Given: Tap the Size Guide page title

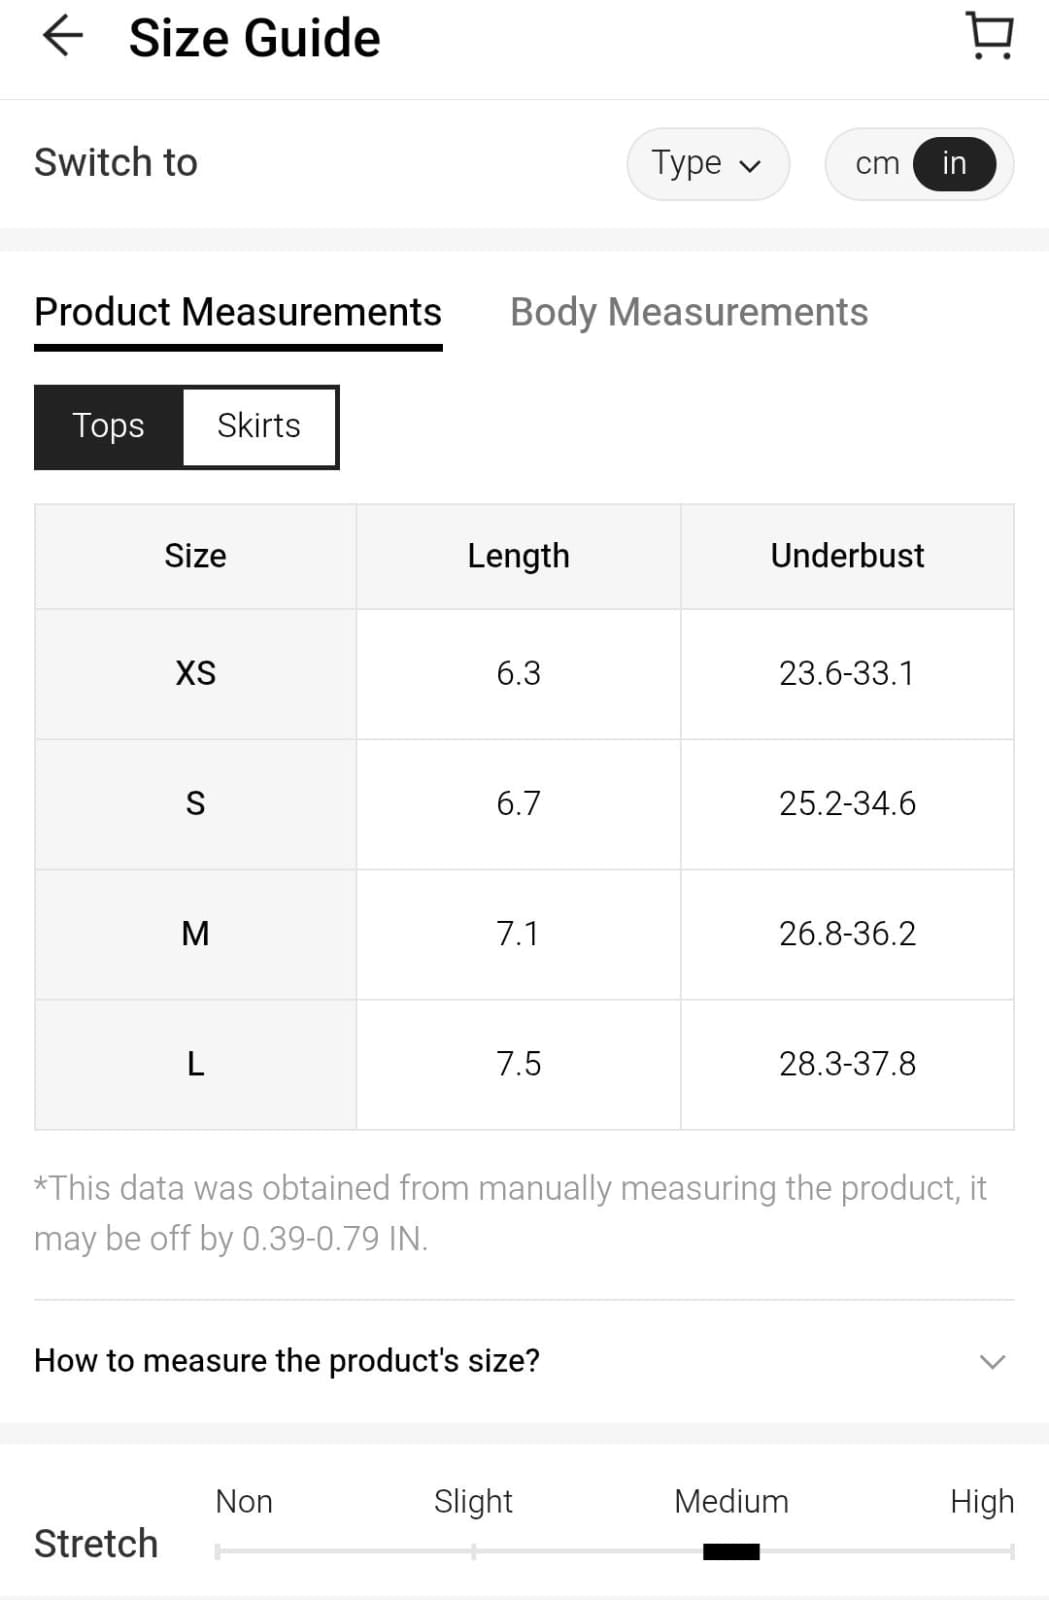Looking at the screenshot, I should (x=254, y=38).
